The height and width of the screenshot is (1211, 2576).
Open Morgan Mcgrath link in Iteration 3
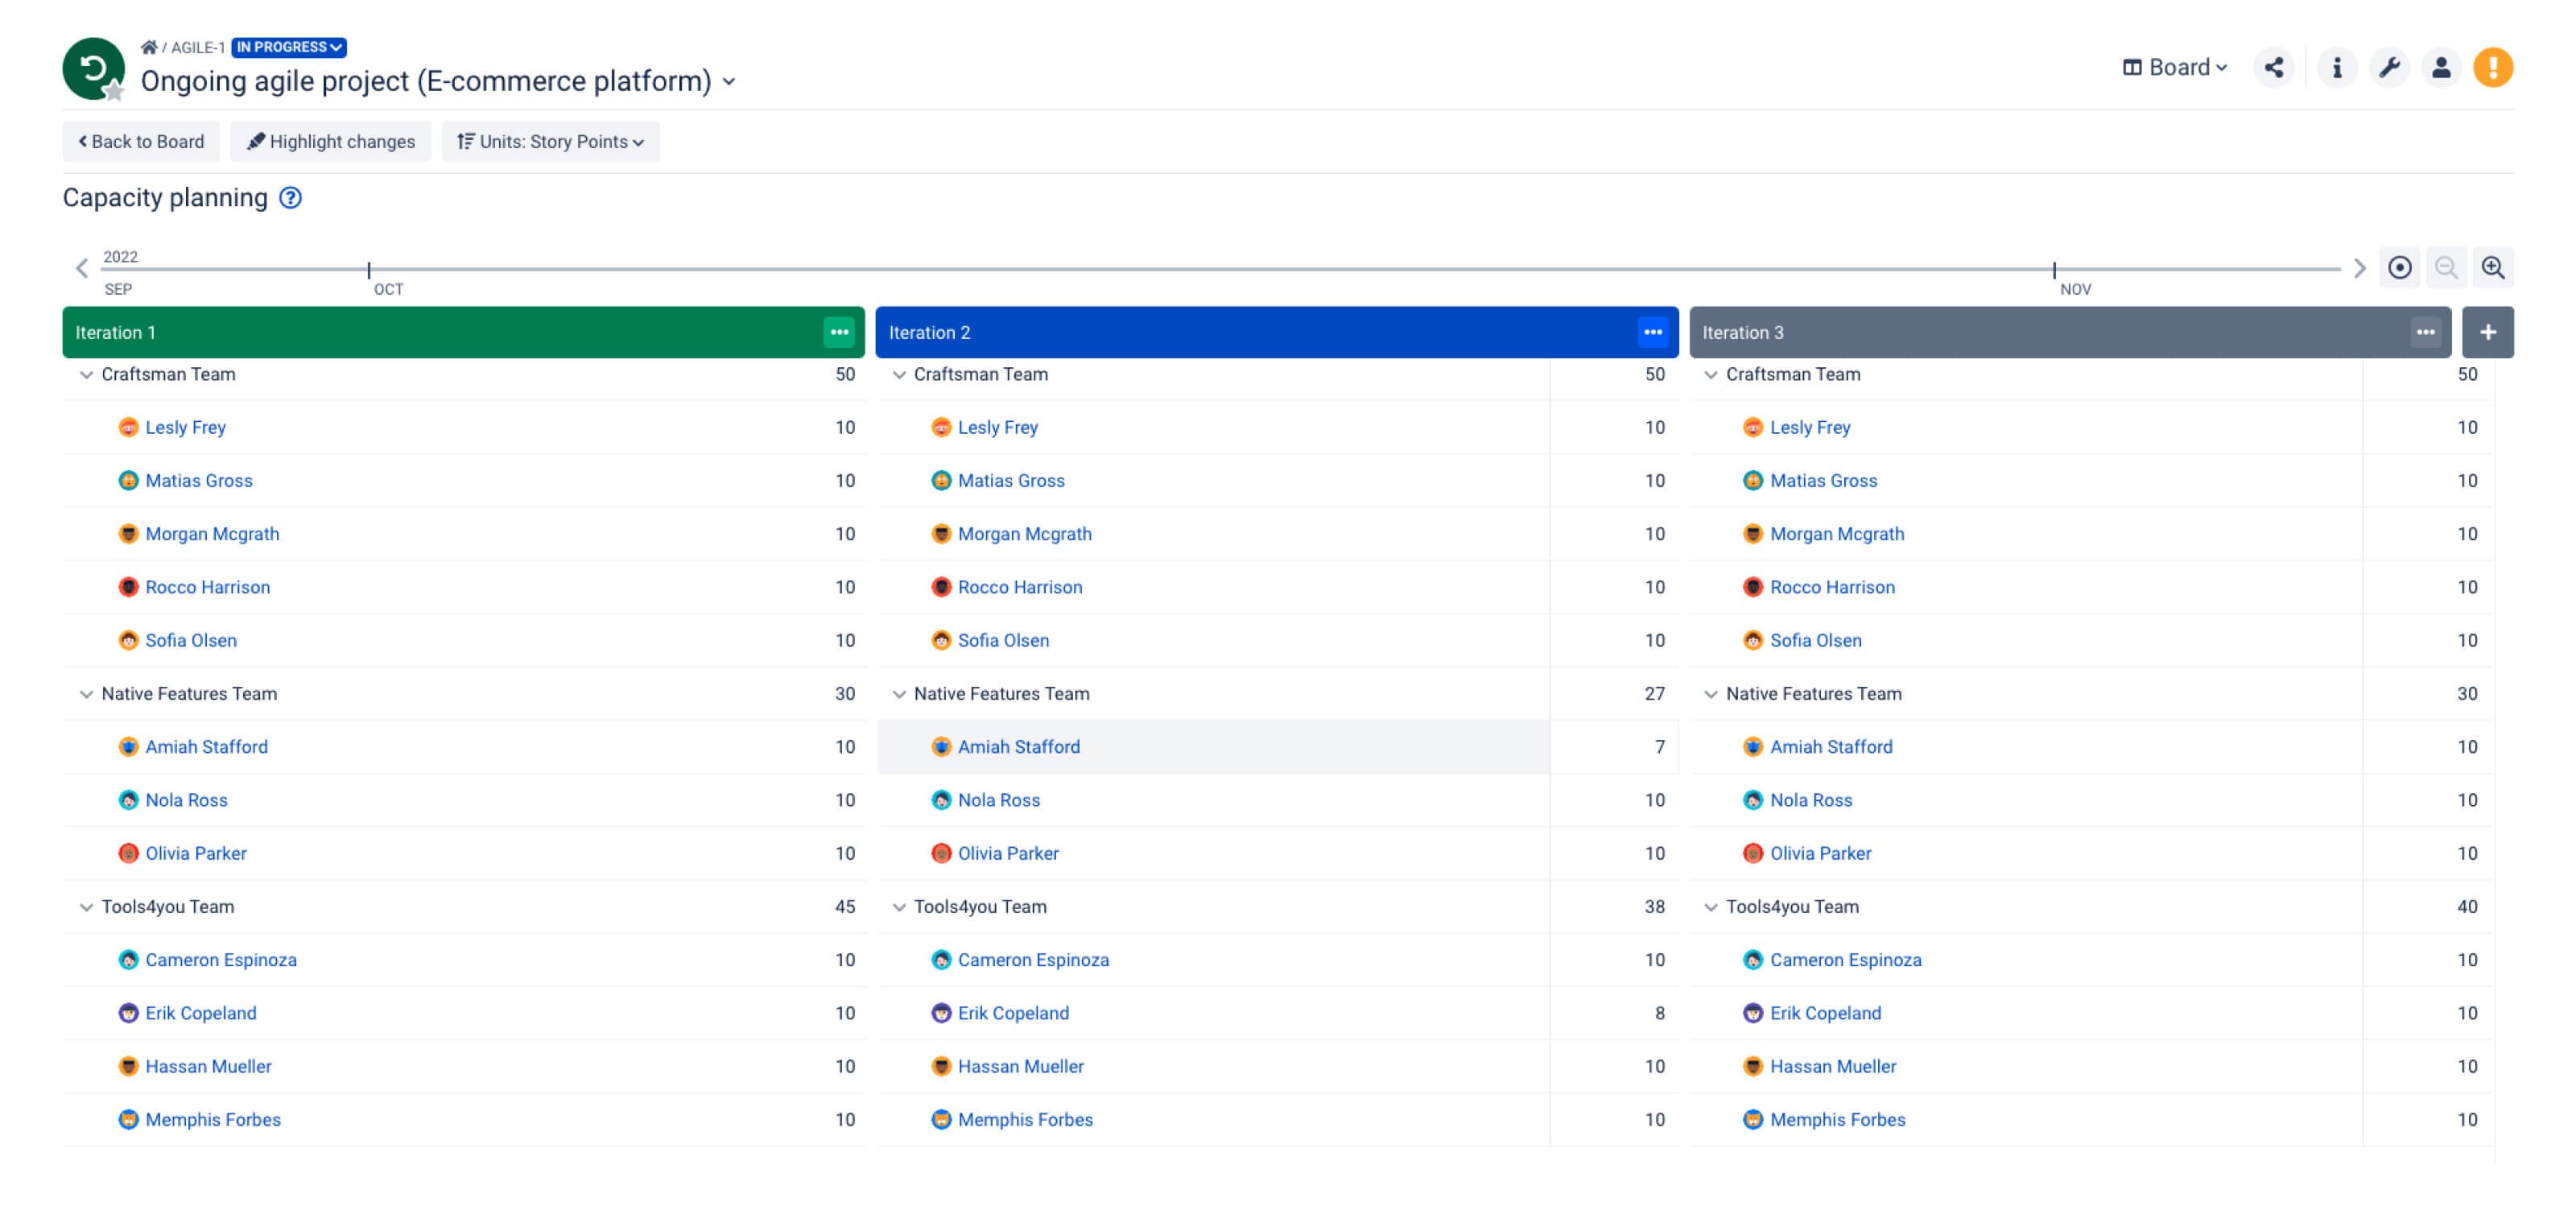pyautogui.click(x=1837, y=534)
